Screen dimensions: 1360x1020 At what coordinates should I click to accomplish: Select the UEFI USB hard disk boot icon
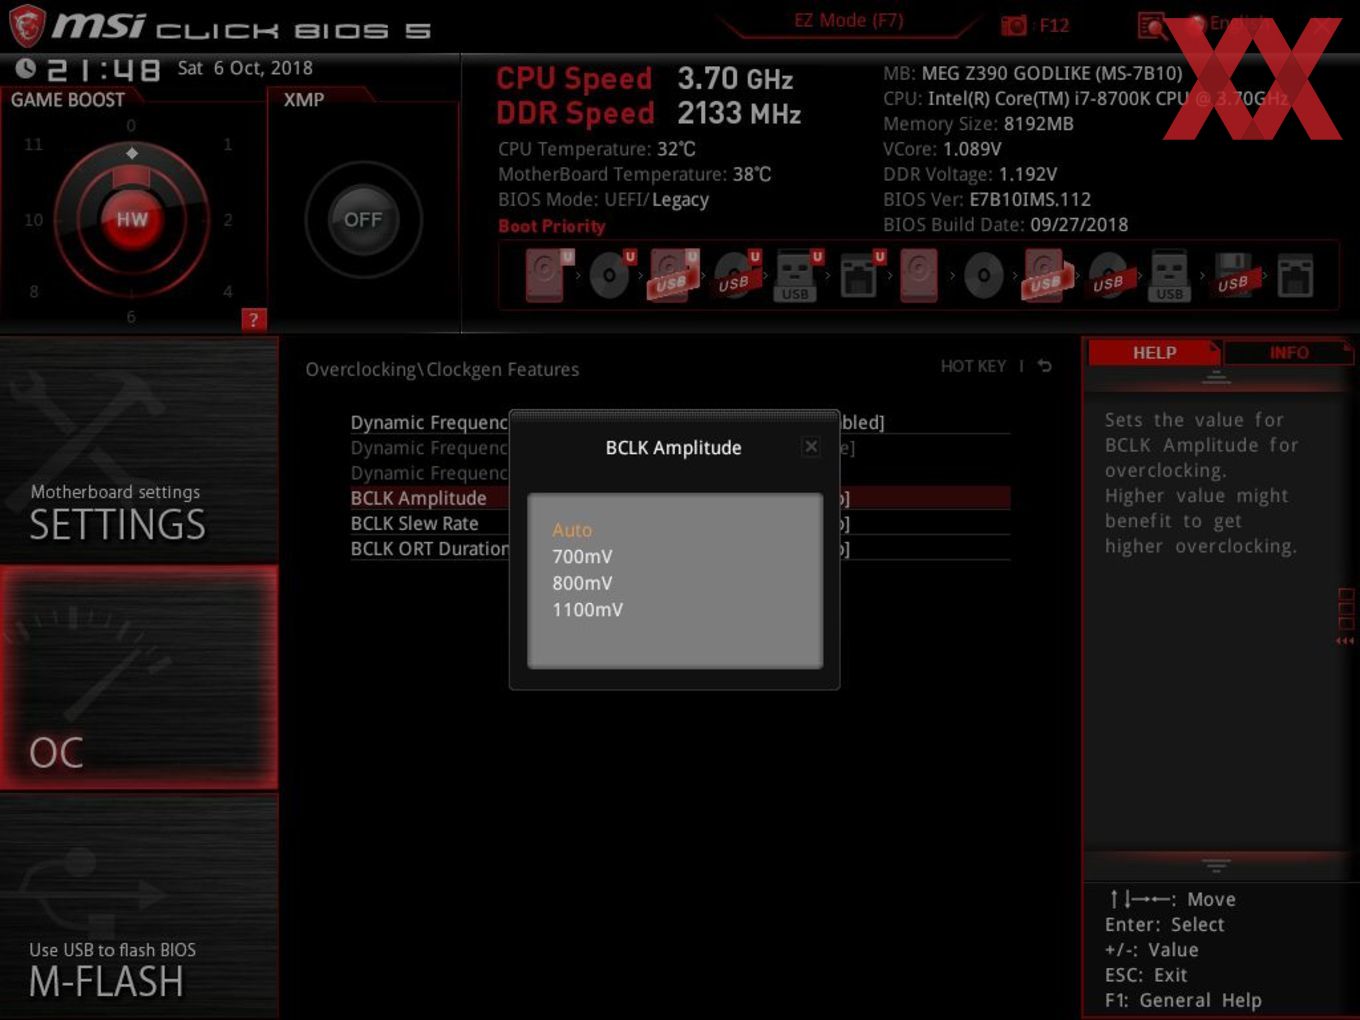pos(673,275)
